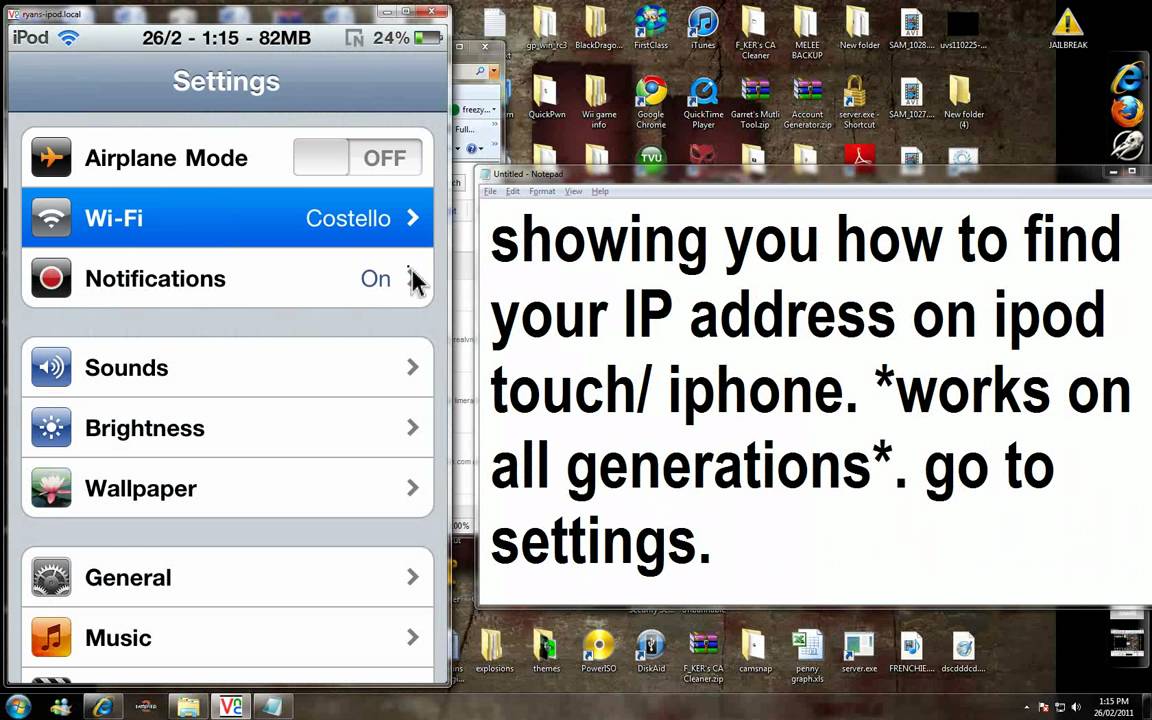Select the penny graph.xls spreadsheet file
The width and height of the screenshot is (1152, 720).
807,656
